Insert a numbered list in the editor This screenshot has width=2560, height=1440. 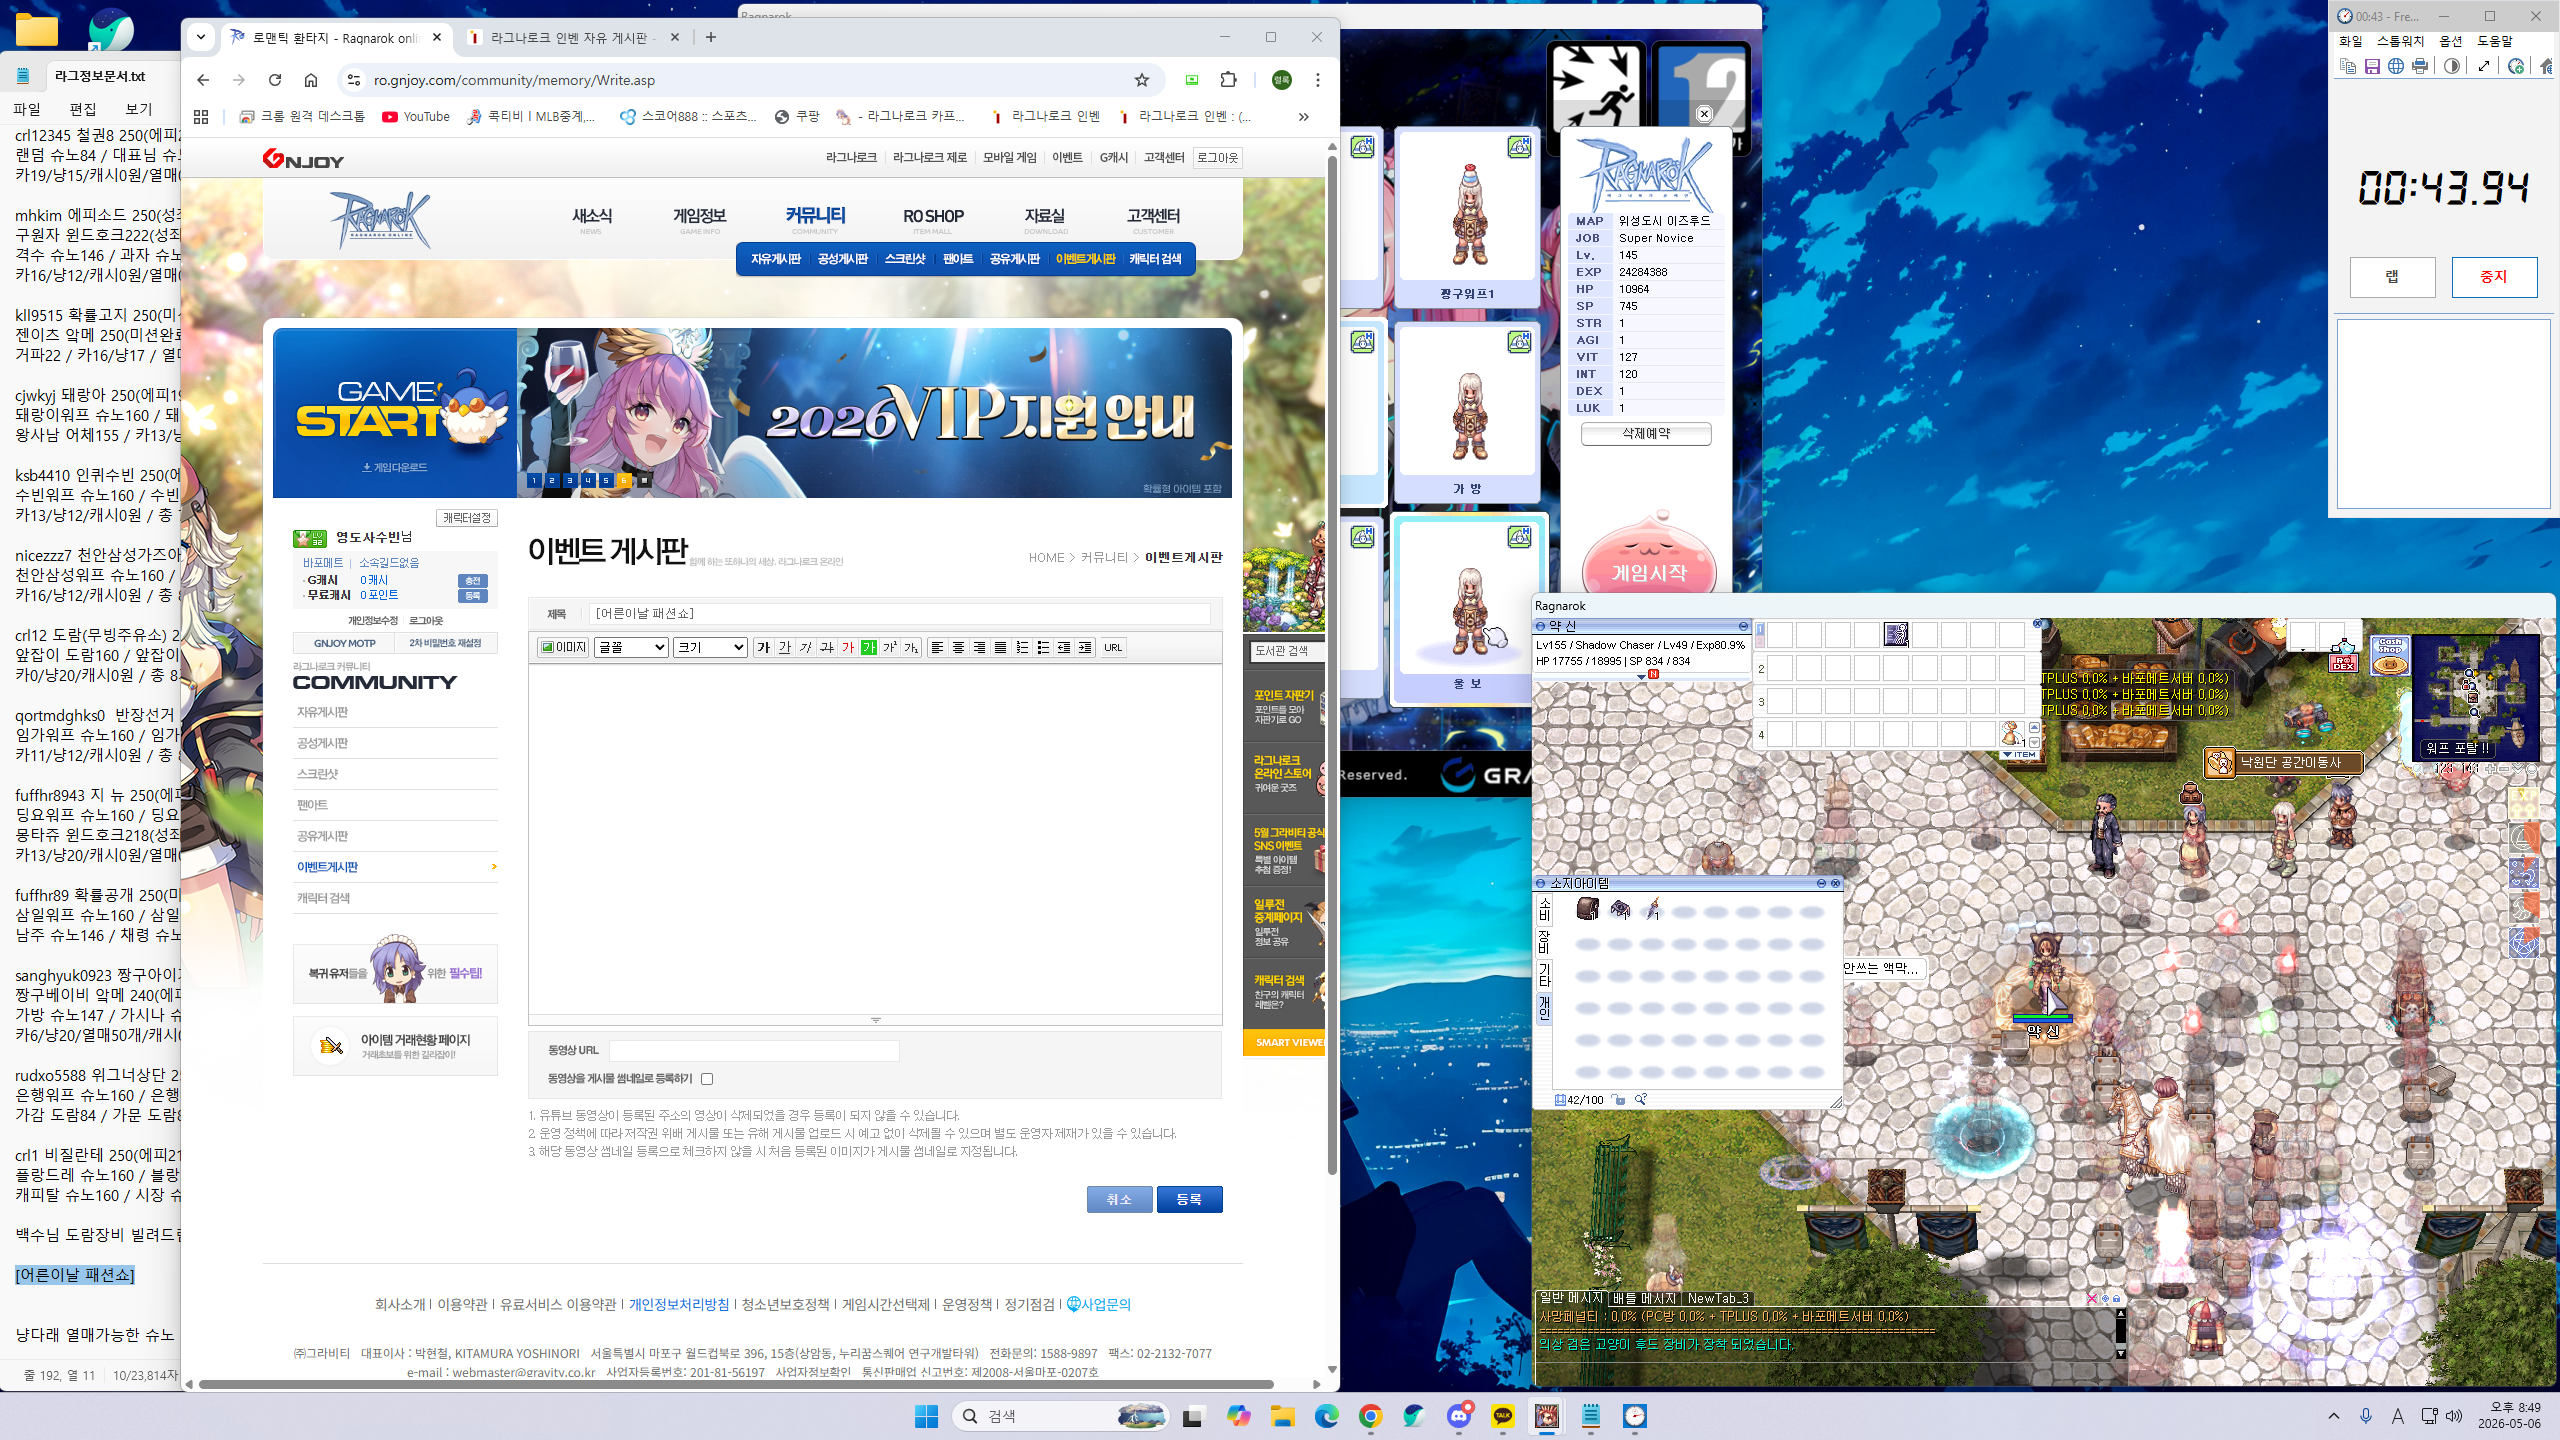1022,648
